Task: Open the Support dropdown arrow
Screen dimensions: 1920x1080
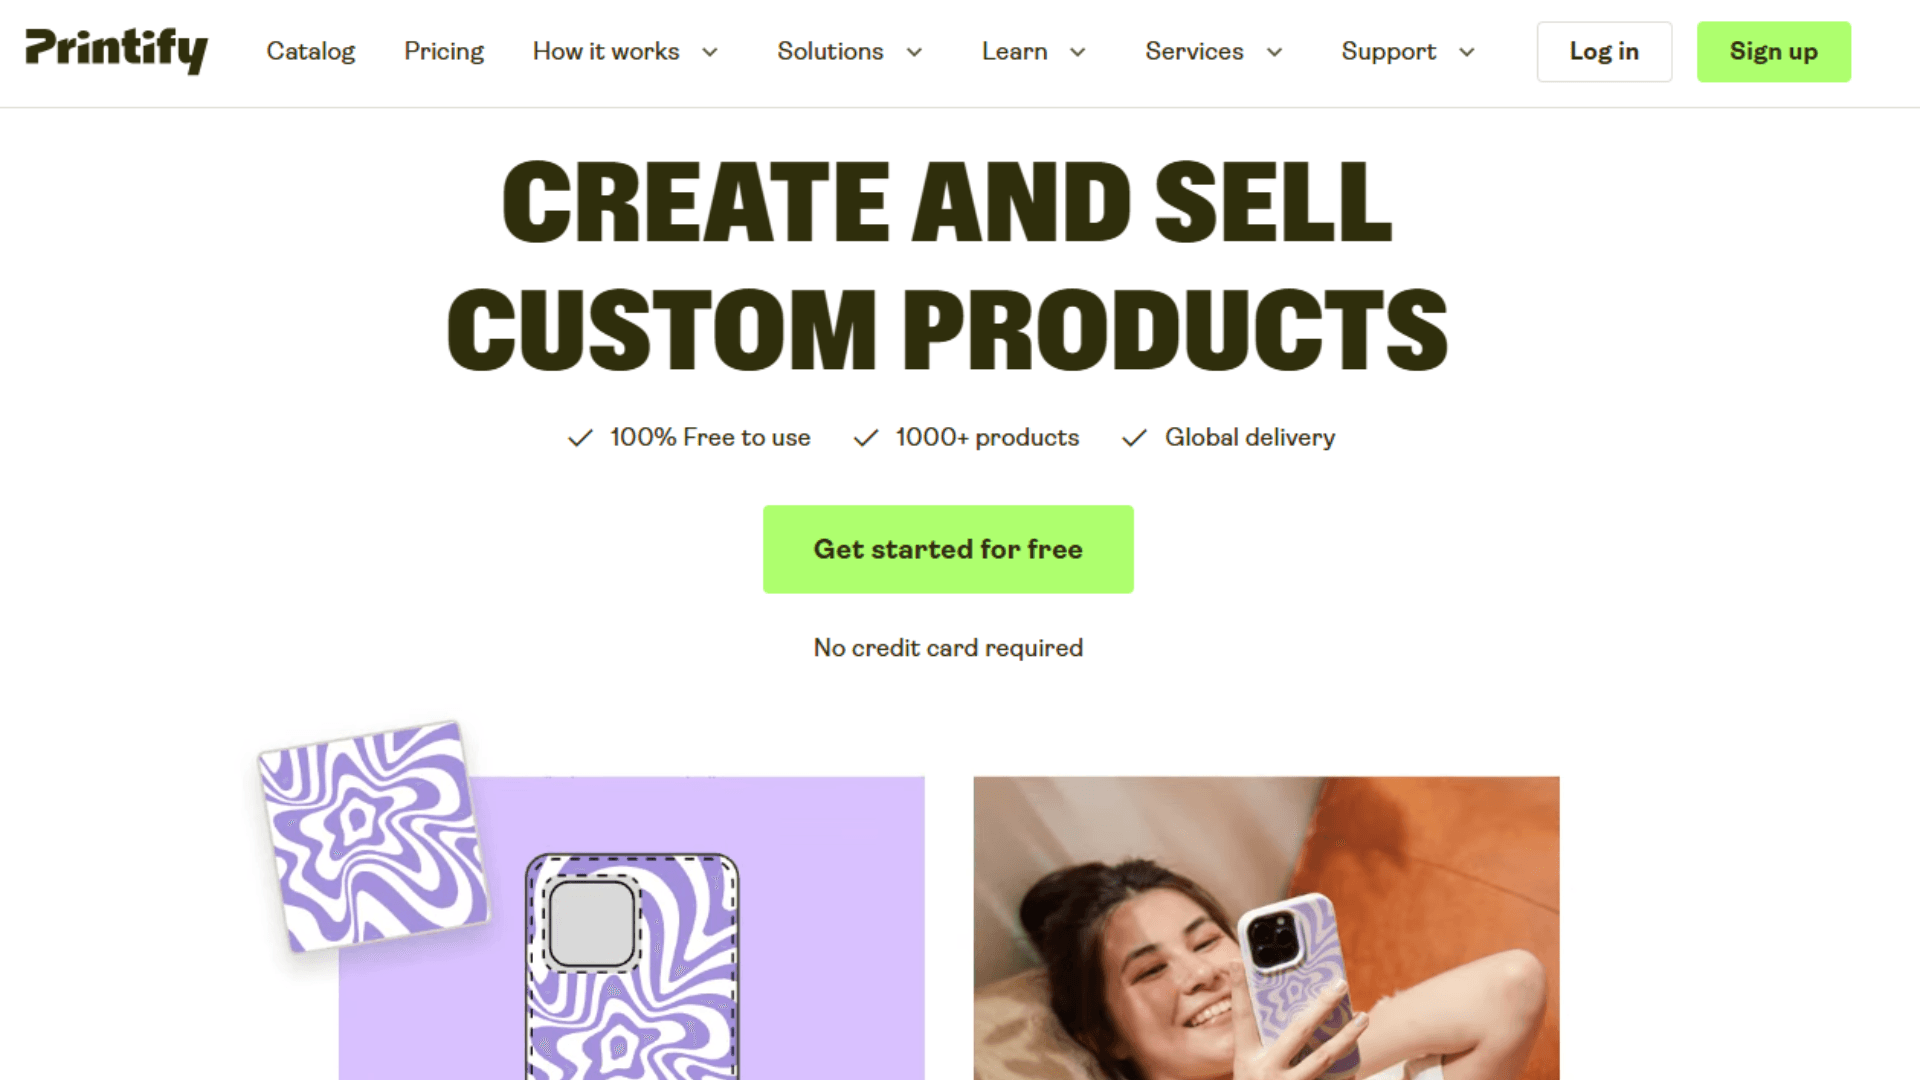Action: pyautogui.click(x=1467, y=52)
